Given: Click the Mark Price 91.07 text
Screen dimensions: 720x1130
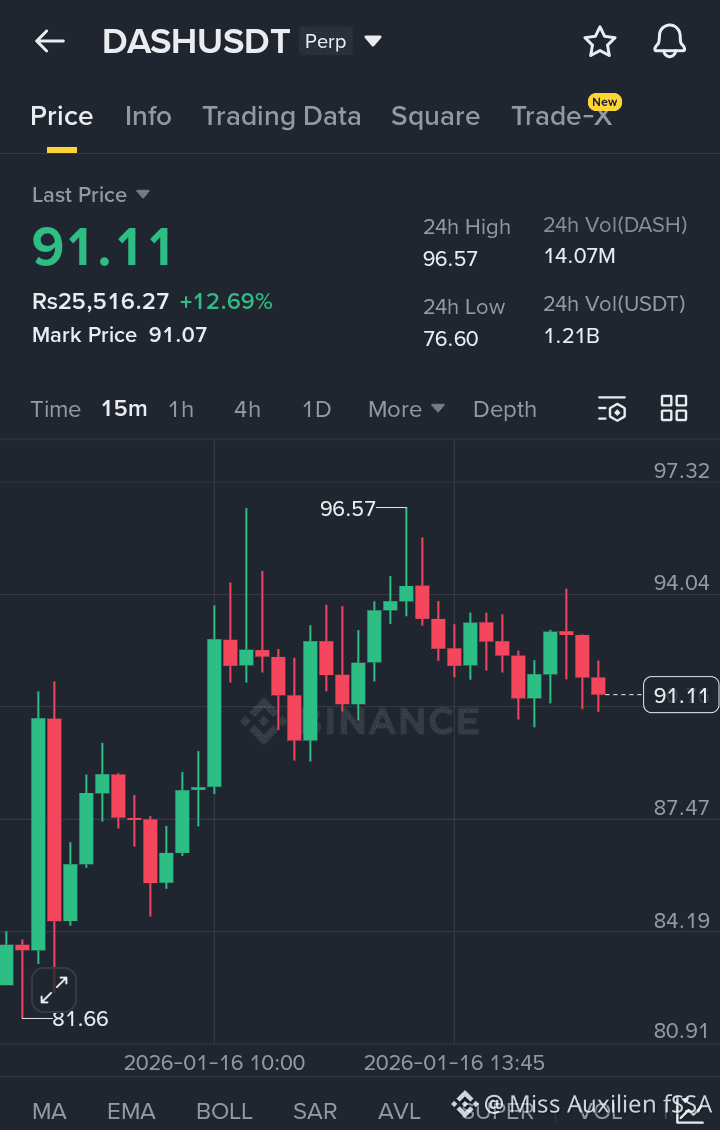Looking at the screenshot, I should click(x=120, y=334).
